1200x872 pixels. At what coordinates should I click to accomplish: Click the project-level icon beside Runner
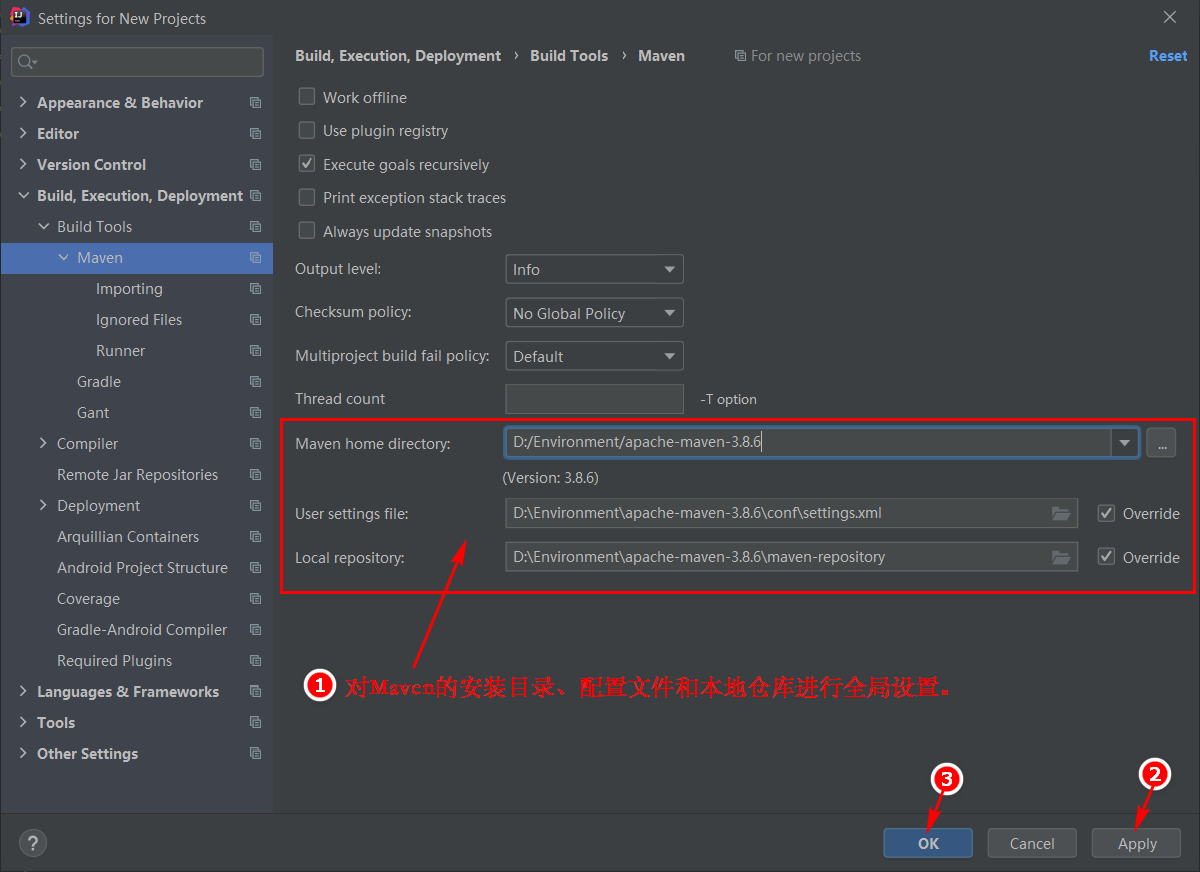255,351
